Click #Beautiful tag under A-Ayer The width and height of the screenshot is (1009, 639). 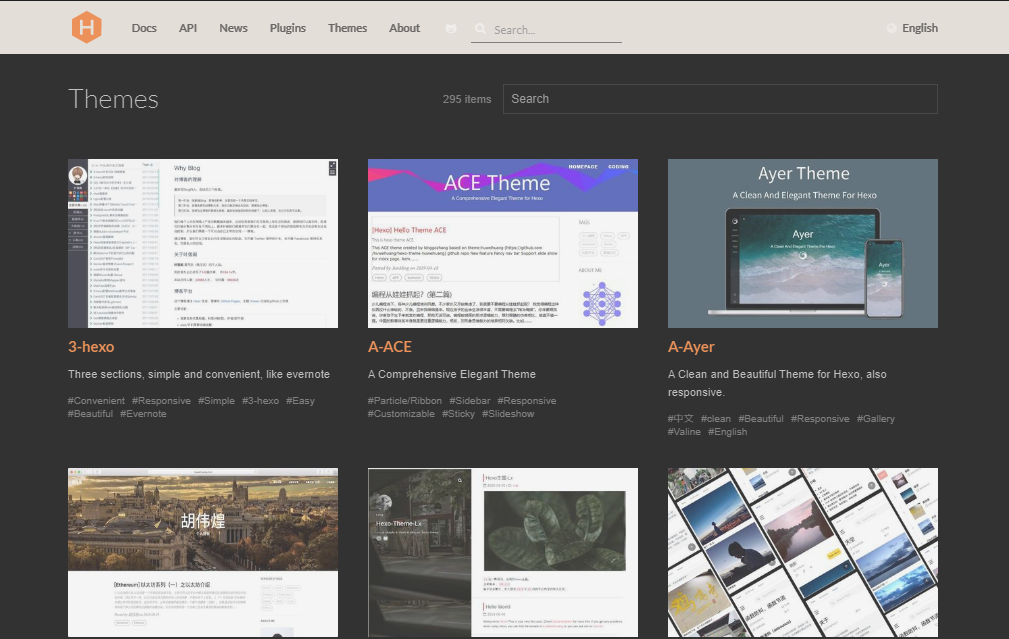click(761, 418)
